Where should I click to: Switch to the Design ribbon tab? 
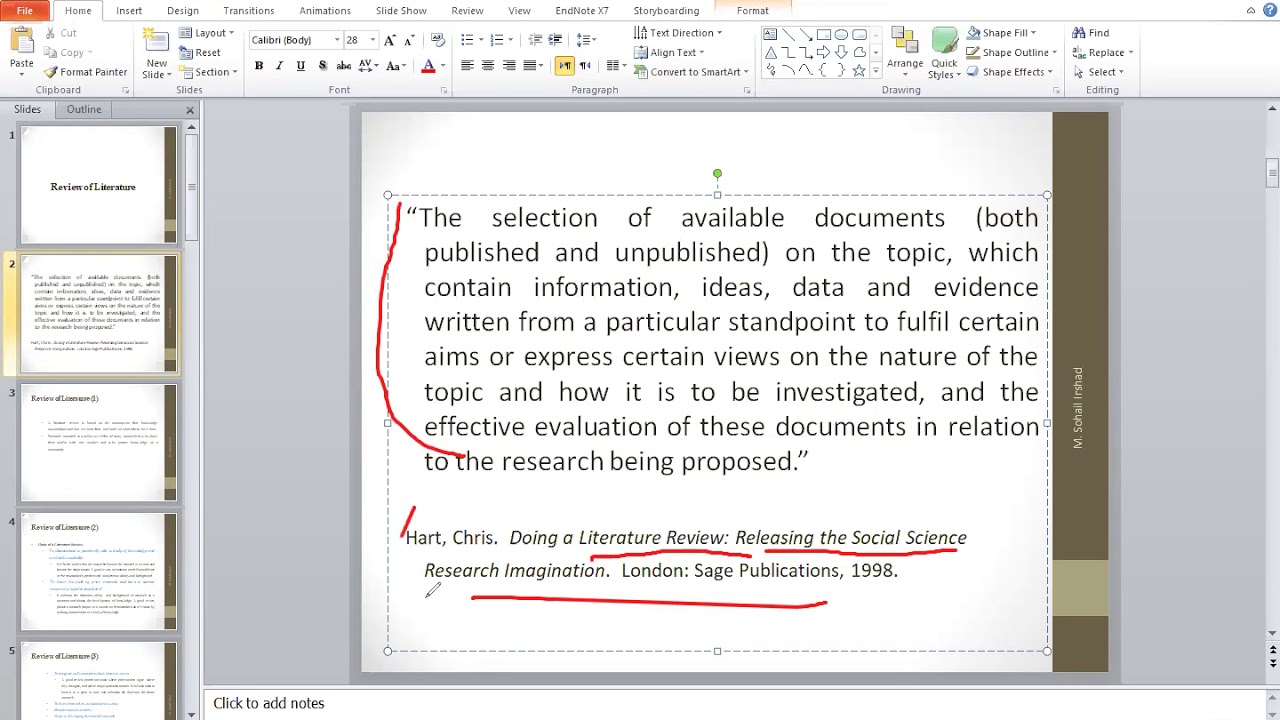pos(183,11)
